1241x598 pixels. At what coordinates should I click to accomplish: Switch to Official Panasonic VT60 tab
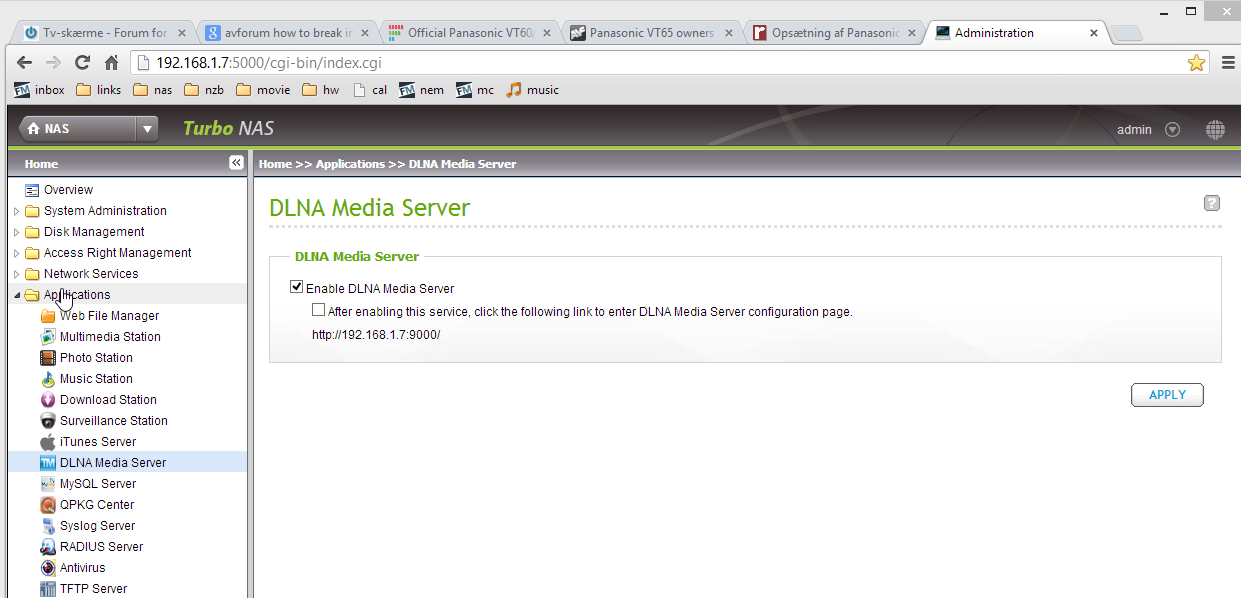click(x=467, y=33)
